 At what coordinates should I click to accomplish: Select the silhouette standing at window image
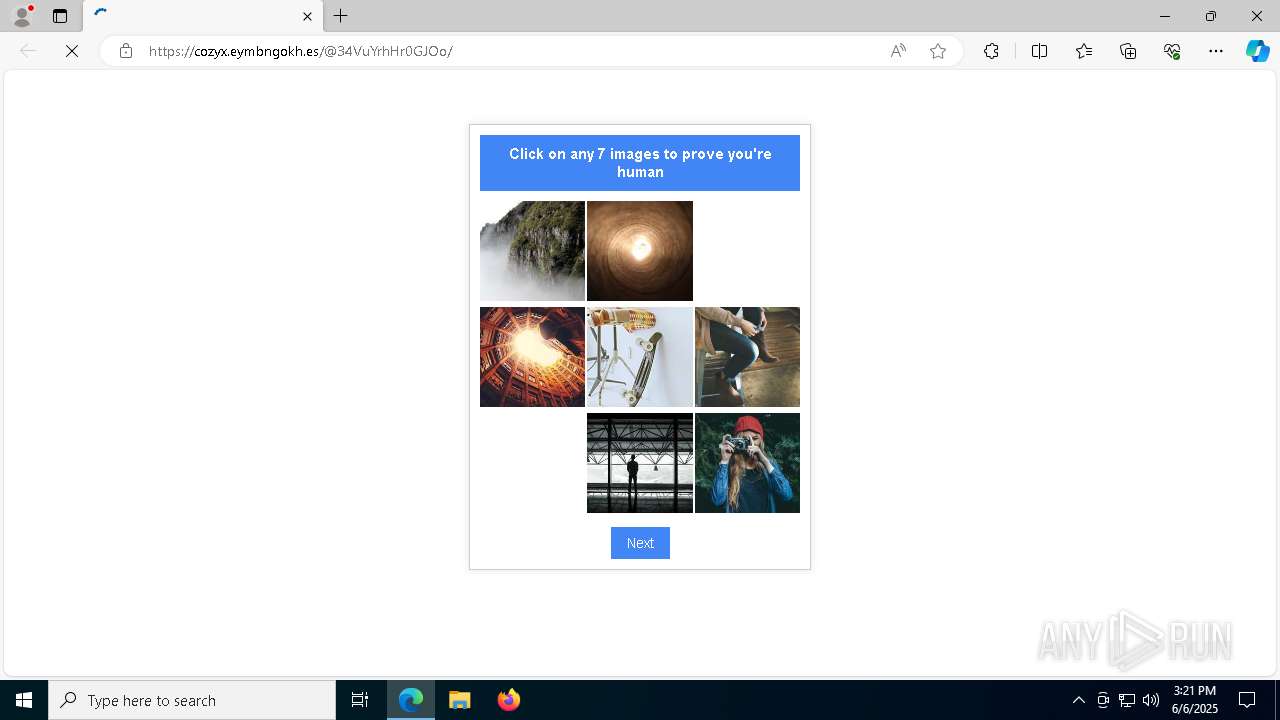(640, 463)
